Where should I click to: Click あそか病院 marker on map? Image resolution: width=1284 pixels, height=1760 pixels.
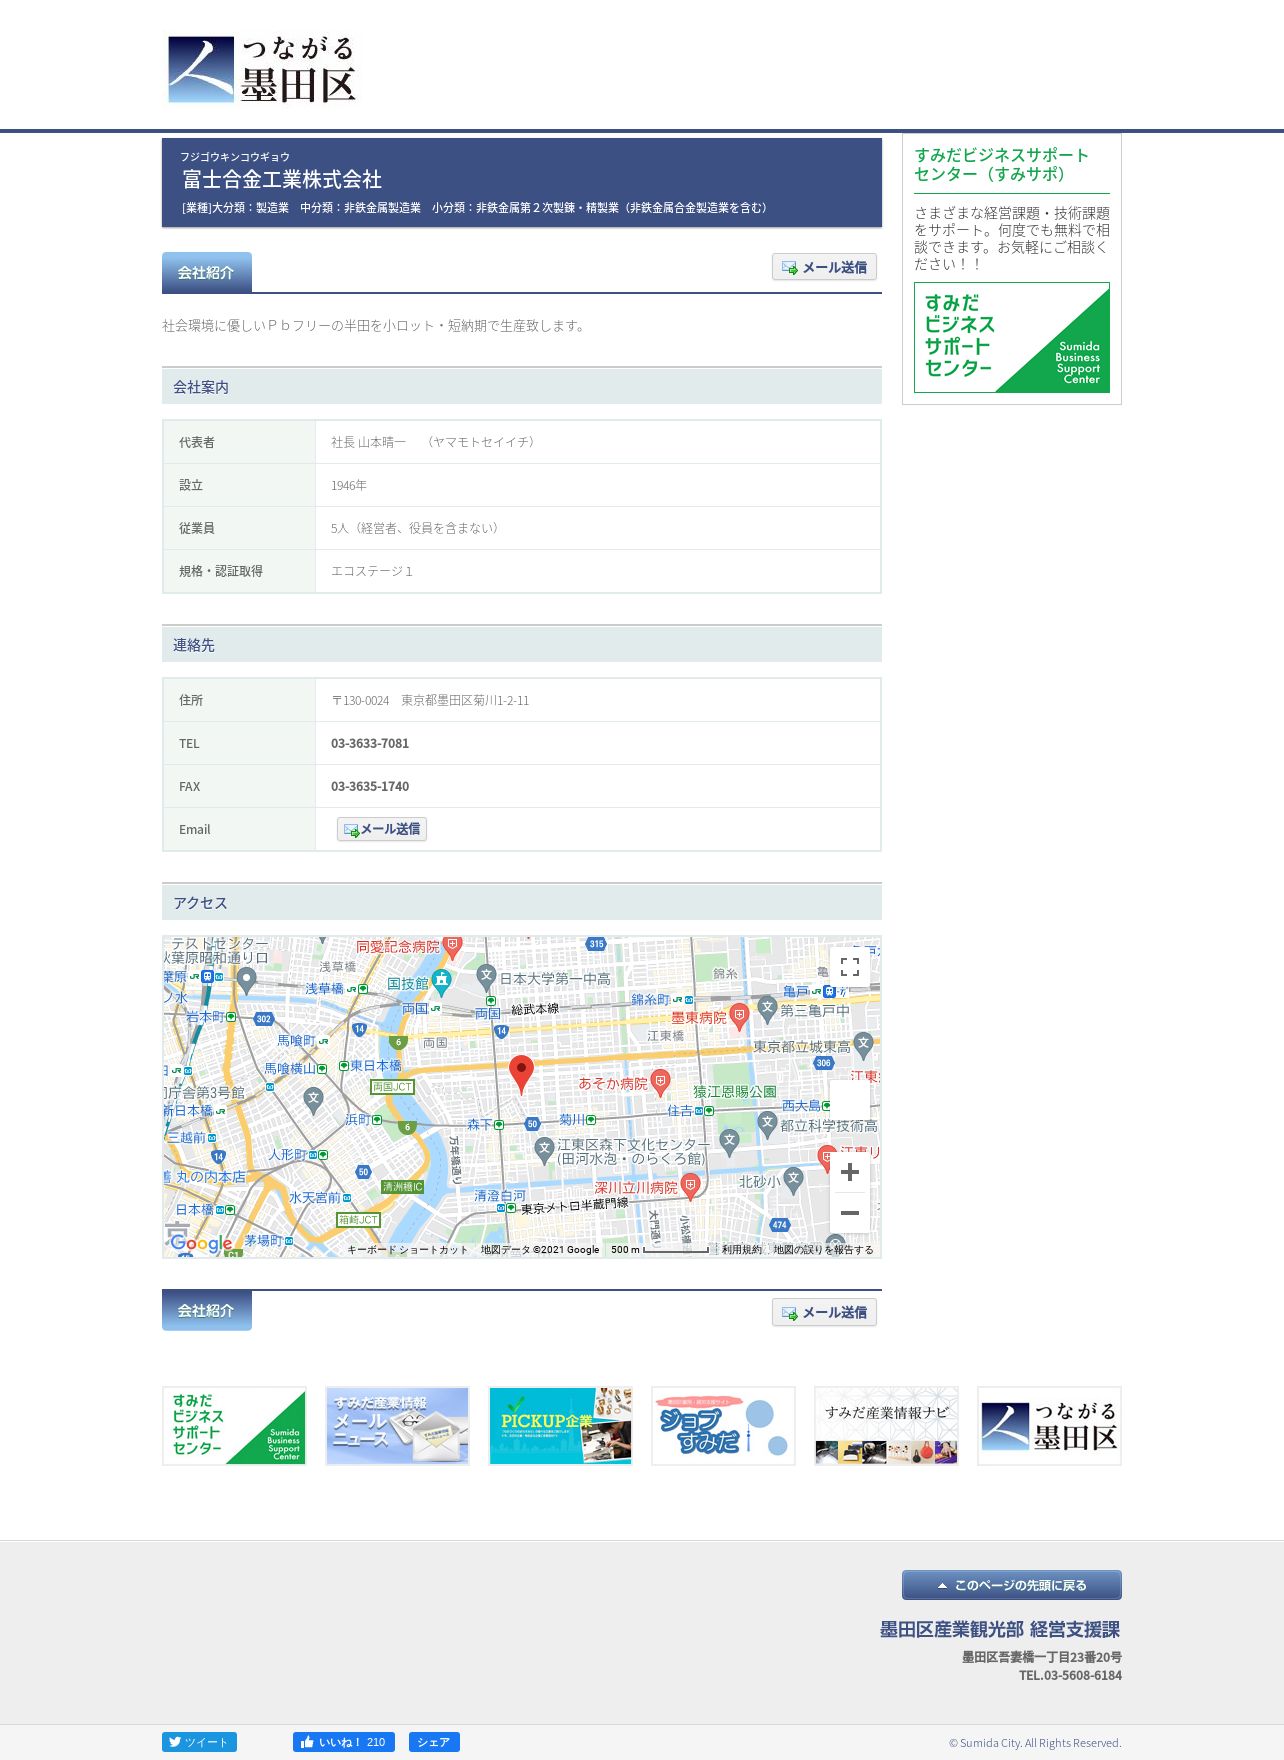[660, 1081]
